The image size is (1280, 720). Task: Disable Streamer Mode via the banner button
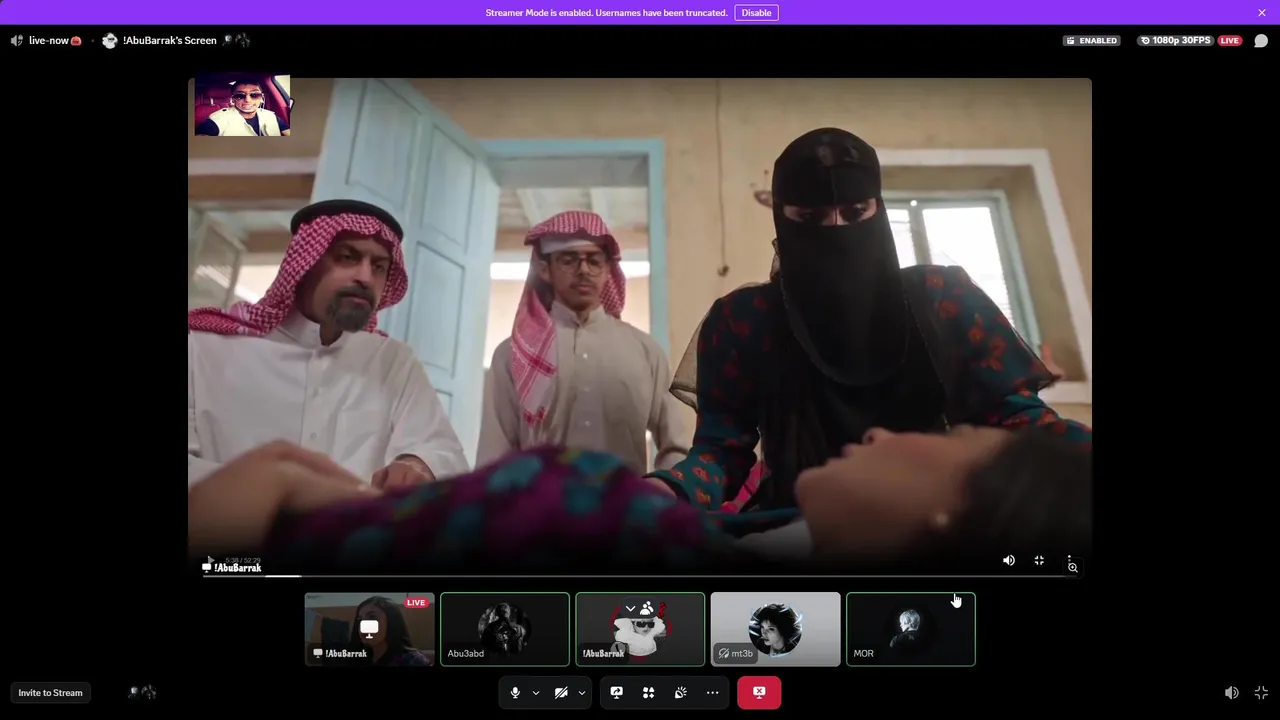pos(756,13)
